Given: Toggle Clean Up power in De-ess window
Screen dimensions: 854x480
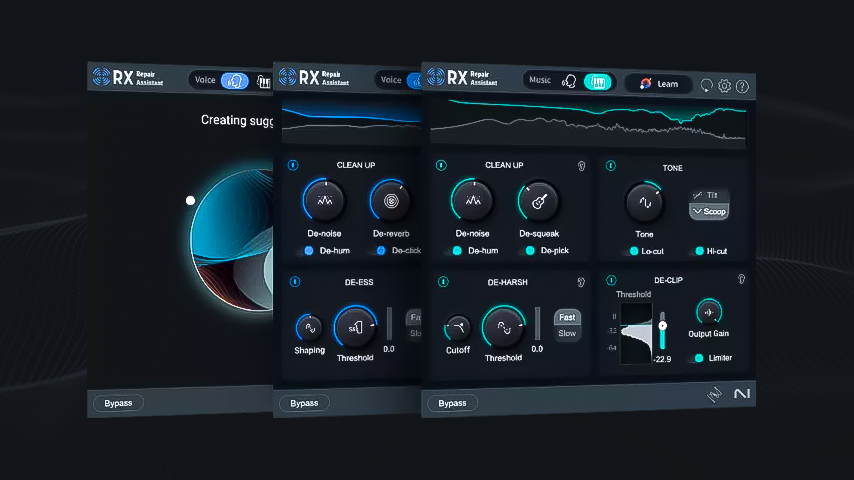Looking at the screenshot, I should [293, 165].
